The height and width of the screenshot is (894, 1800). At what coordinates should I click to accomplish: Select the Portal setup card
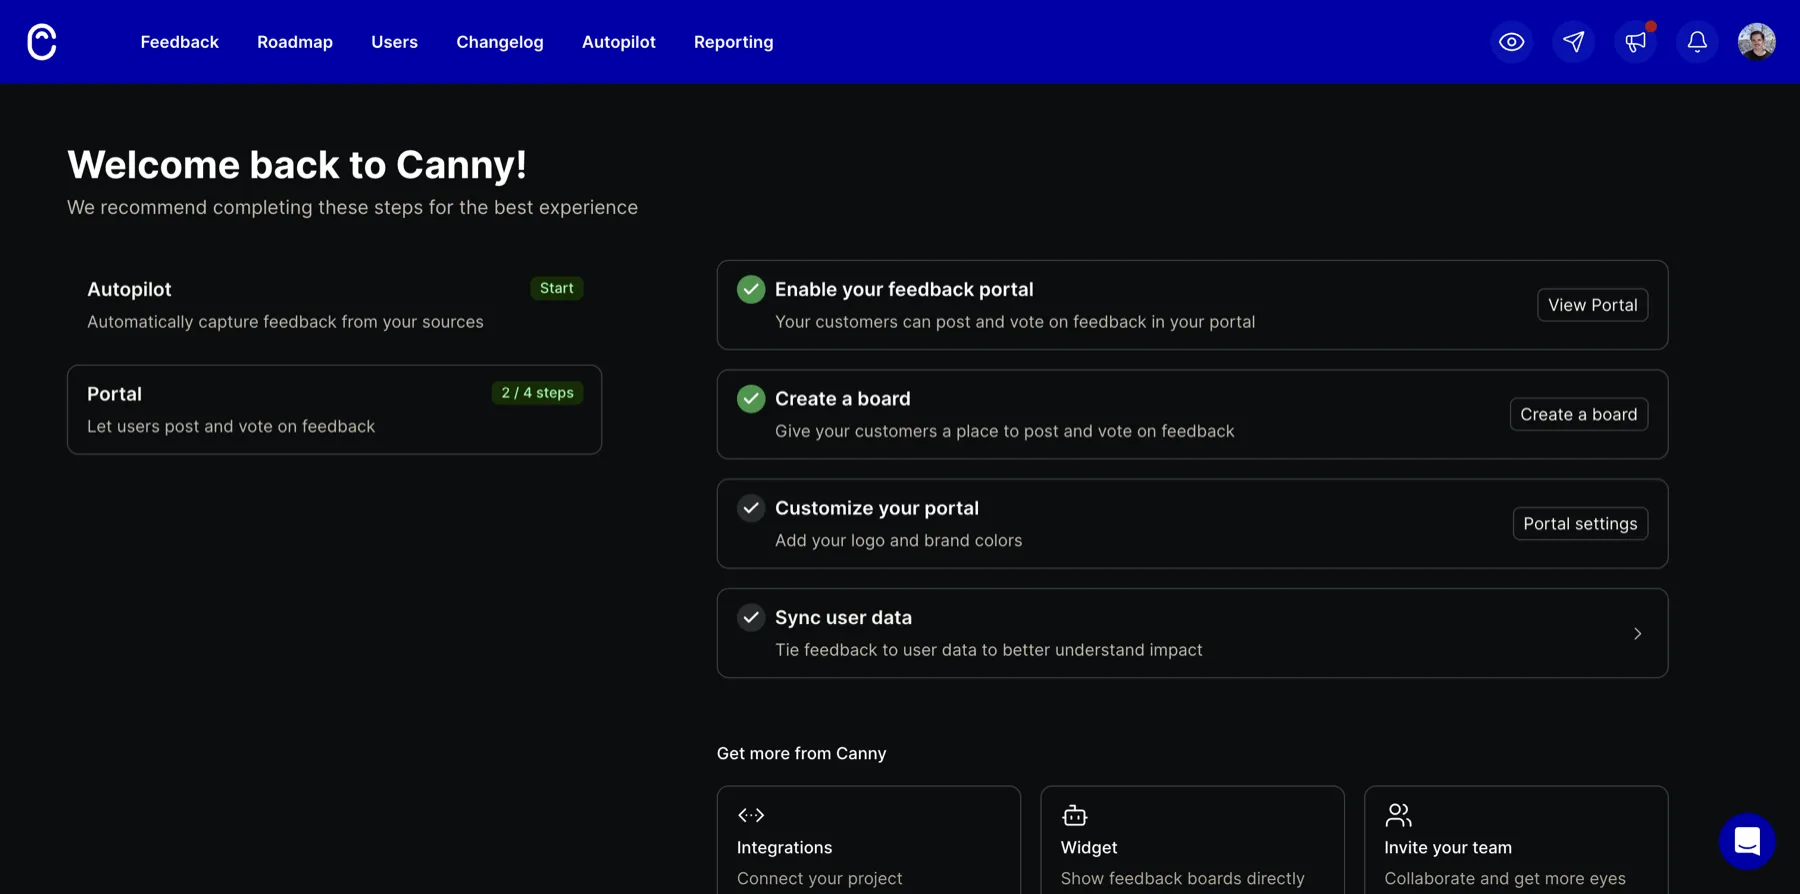coord(334,409)
